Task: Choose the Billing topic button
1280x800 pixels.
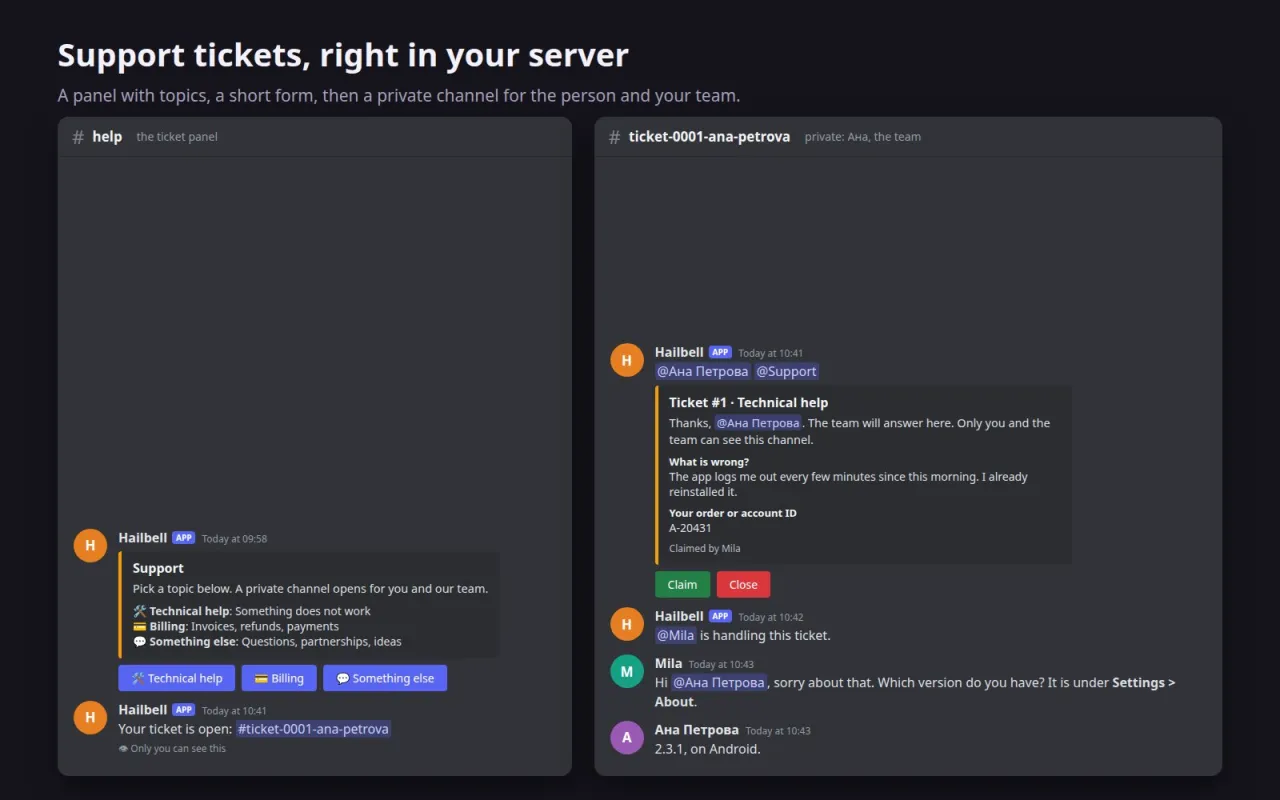Action: tap(279, 678)
